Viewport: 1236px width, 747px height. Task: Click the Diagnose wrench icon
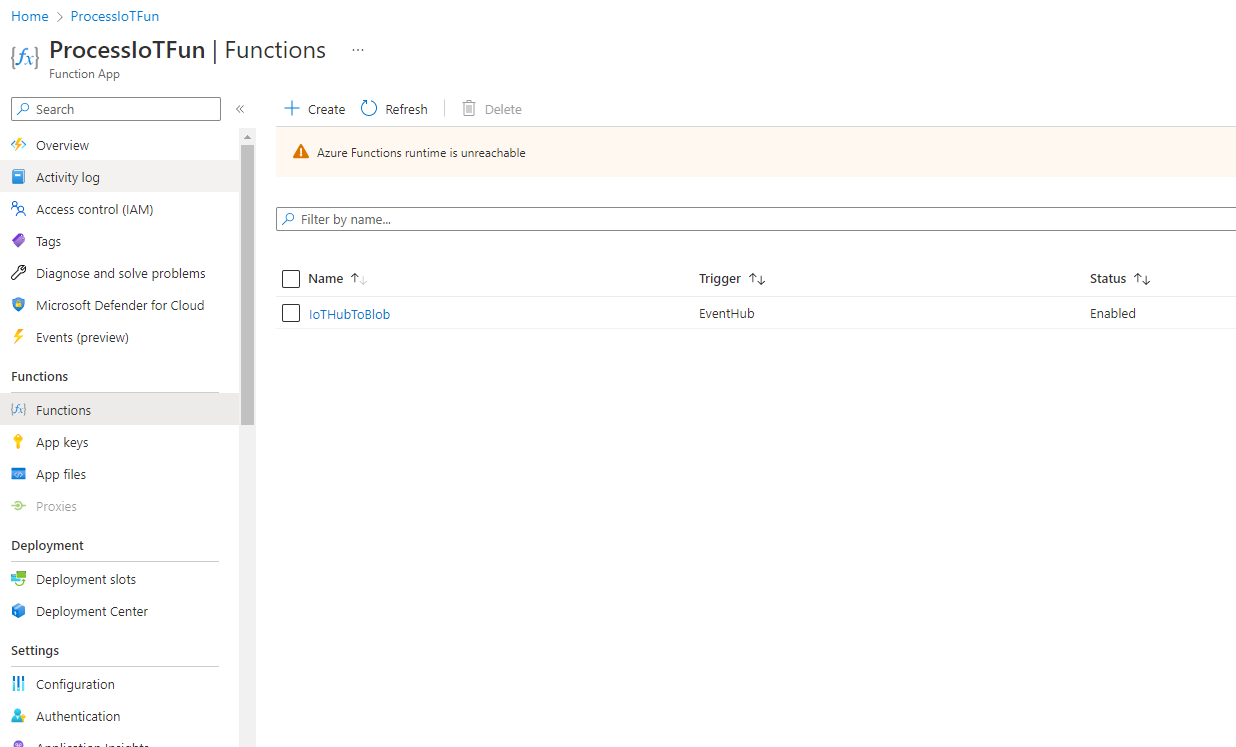point(18,273)
